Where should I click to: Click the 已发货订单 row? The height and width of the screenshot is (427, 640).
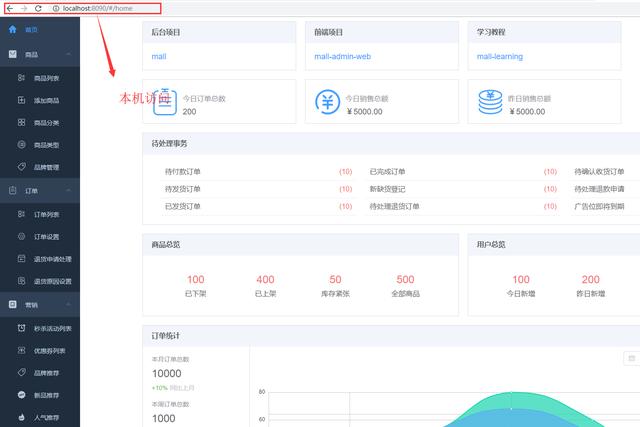258,206
